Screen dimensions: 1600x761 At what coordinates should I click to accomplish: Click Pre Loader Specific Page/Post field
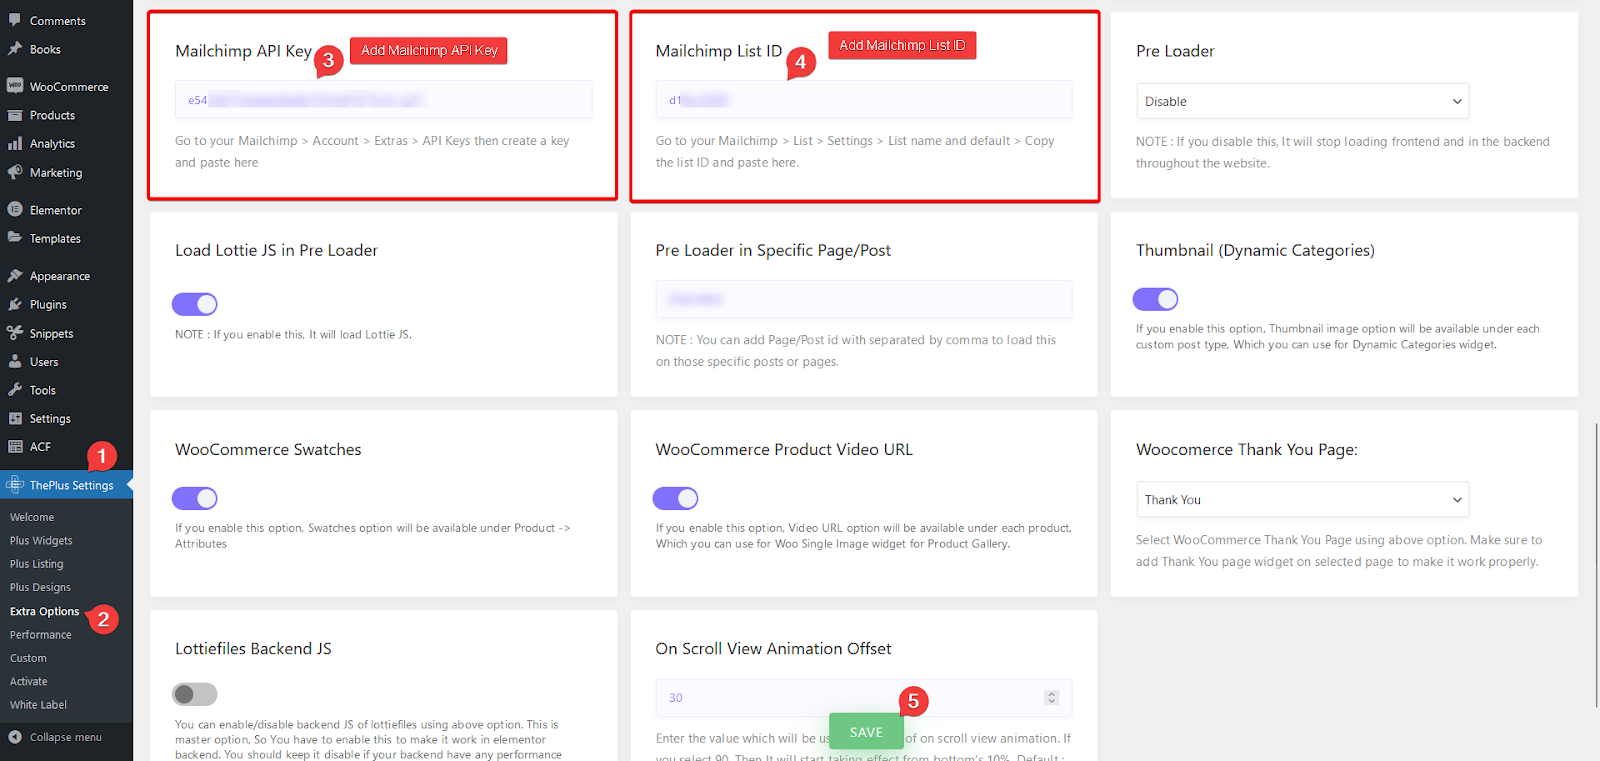point(864,299)
